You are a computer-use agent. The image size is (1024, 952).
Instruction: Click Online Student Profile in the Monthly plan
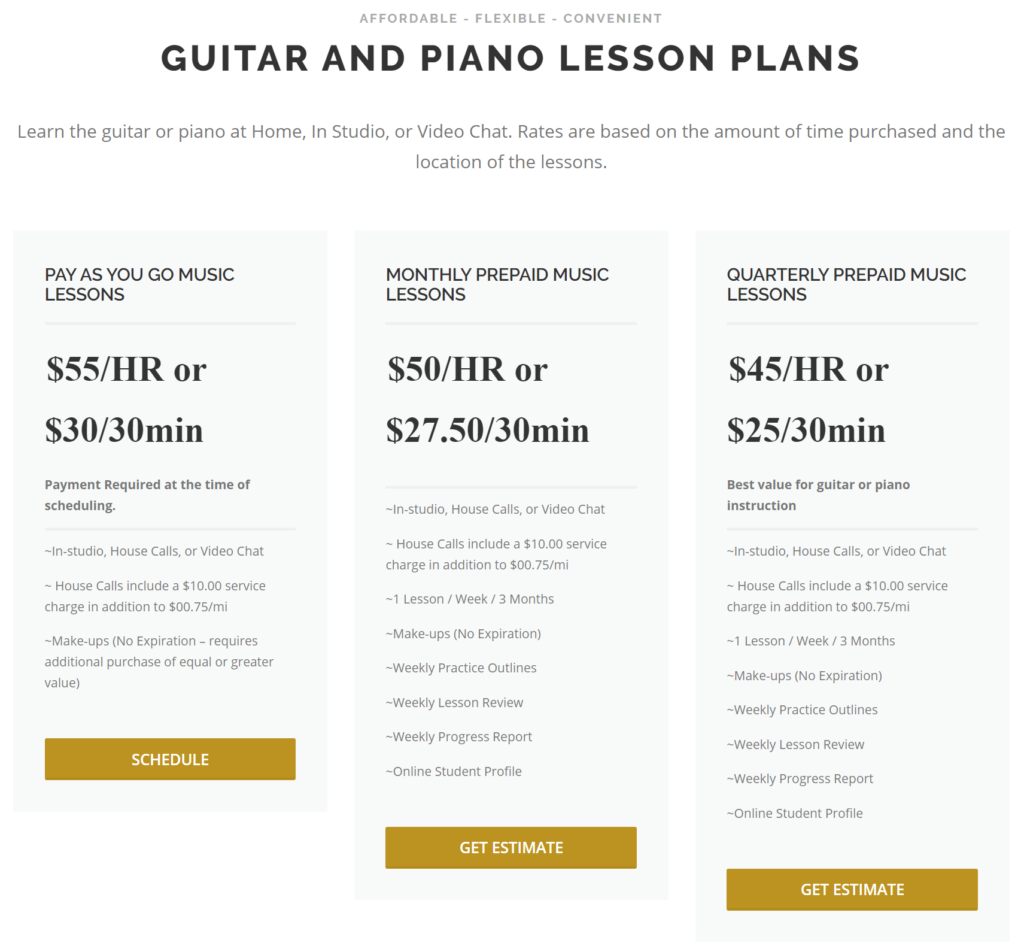[453, 771]
